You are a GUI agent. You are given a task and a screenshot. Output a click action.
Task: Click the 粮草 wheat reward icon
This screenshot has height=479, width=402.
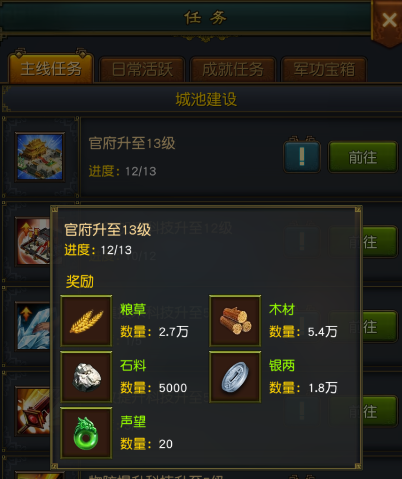click(86, 321)
